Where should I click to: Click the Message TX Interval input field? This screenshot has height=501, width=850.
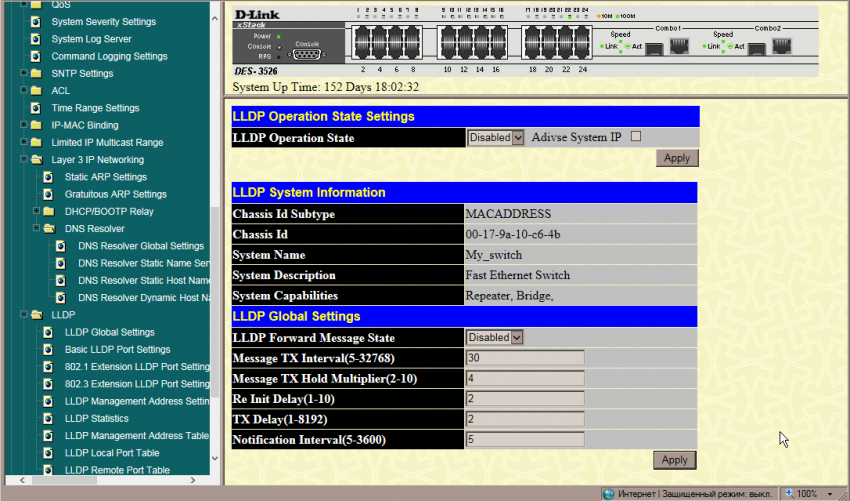pos(525,358)
